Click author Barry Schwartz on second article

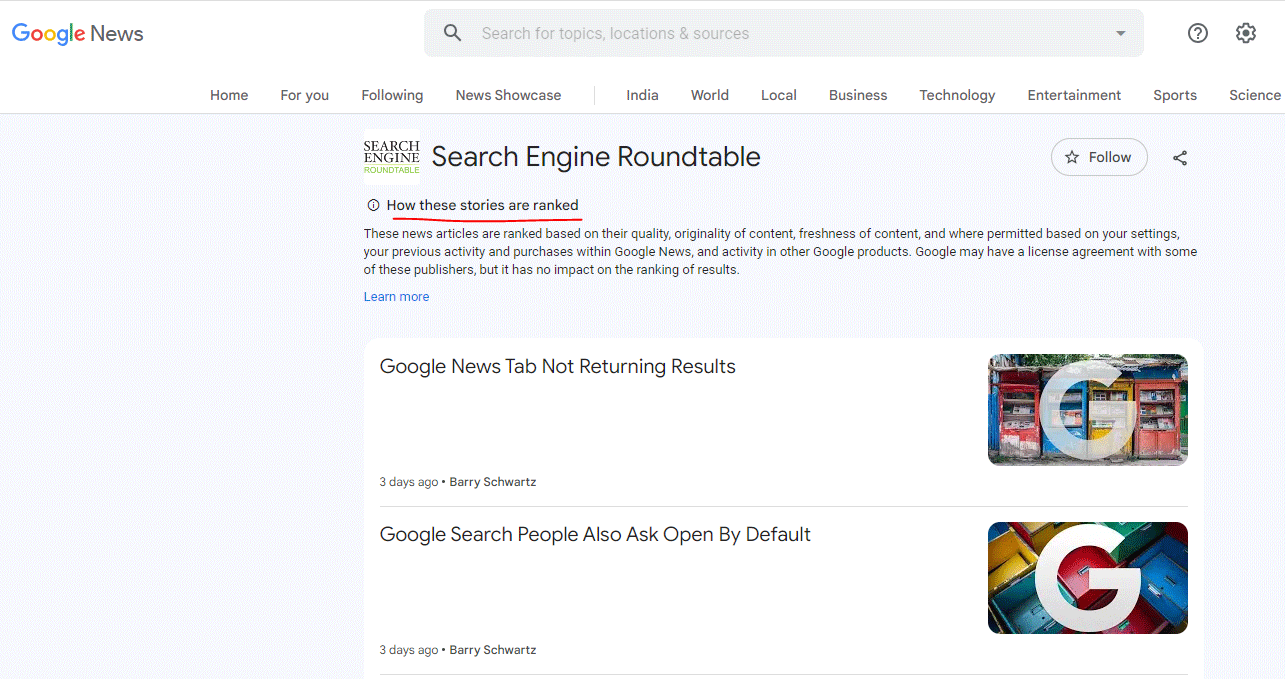[x=492, y=649]
